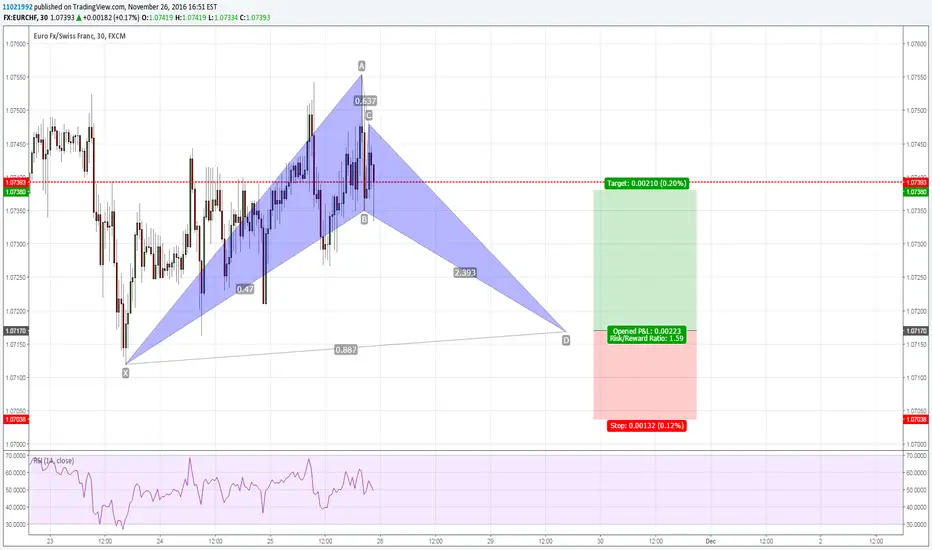Click the 28 date label on time axis
The width and height of the screenshot is (932, 550).
380,541
